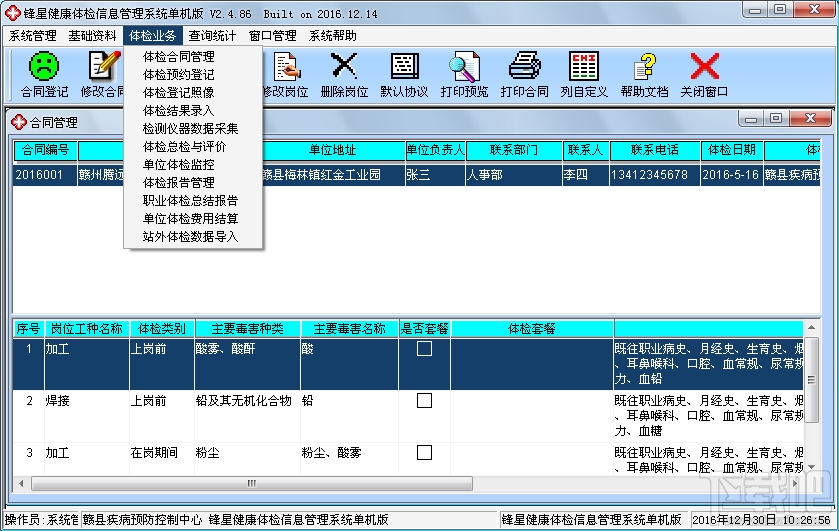Open the 系统管理 menu
The width and height of the screenshot is (839, 531).
point(33,36)
